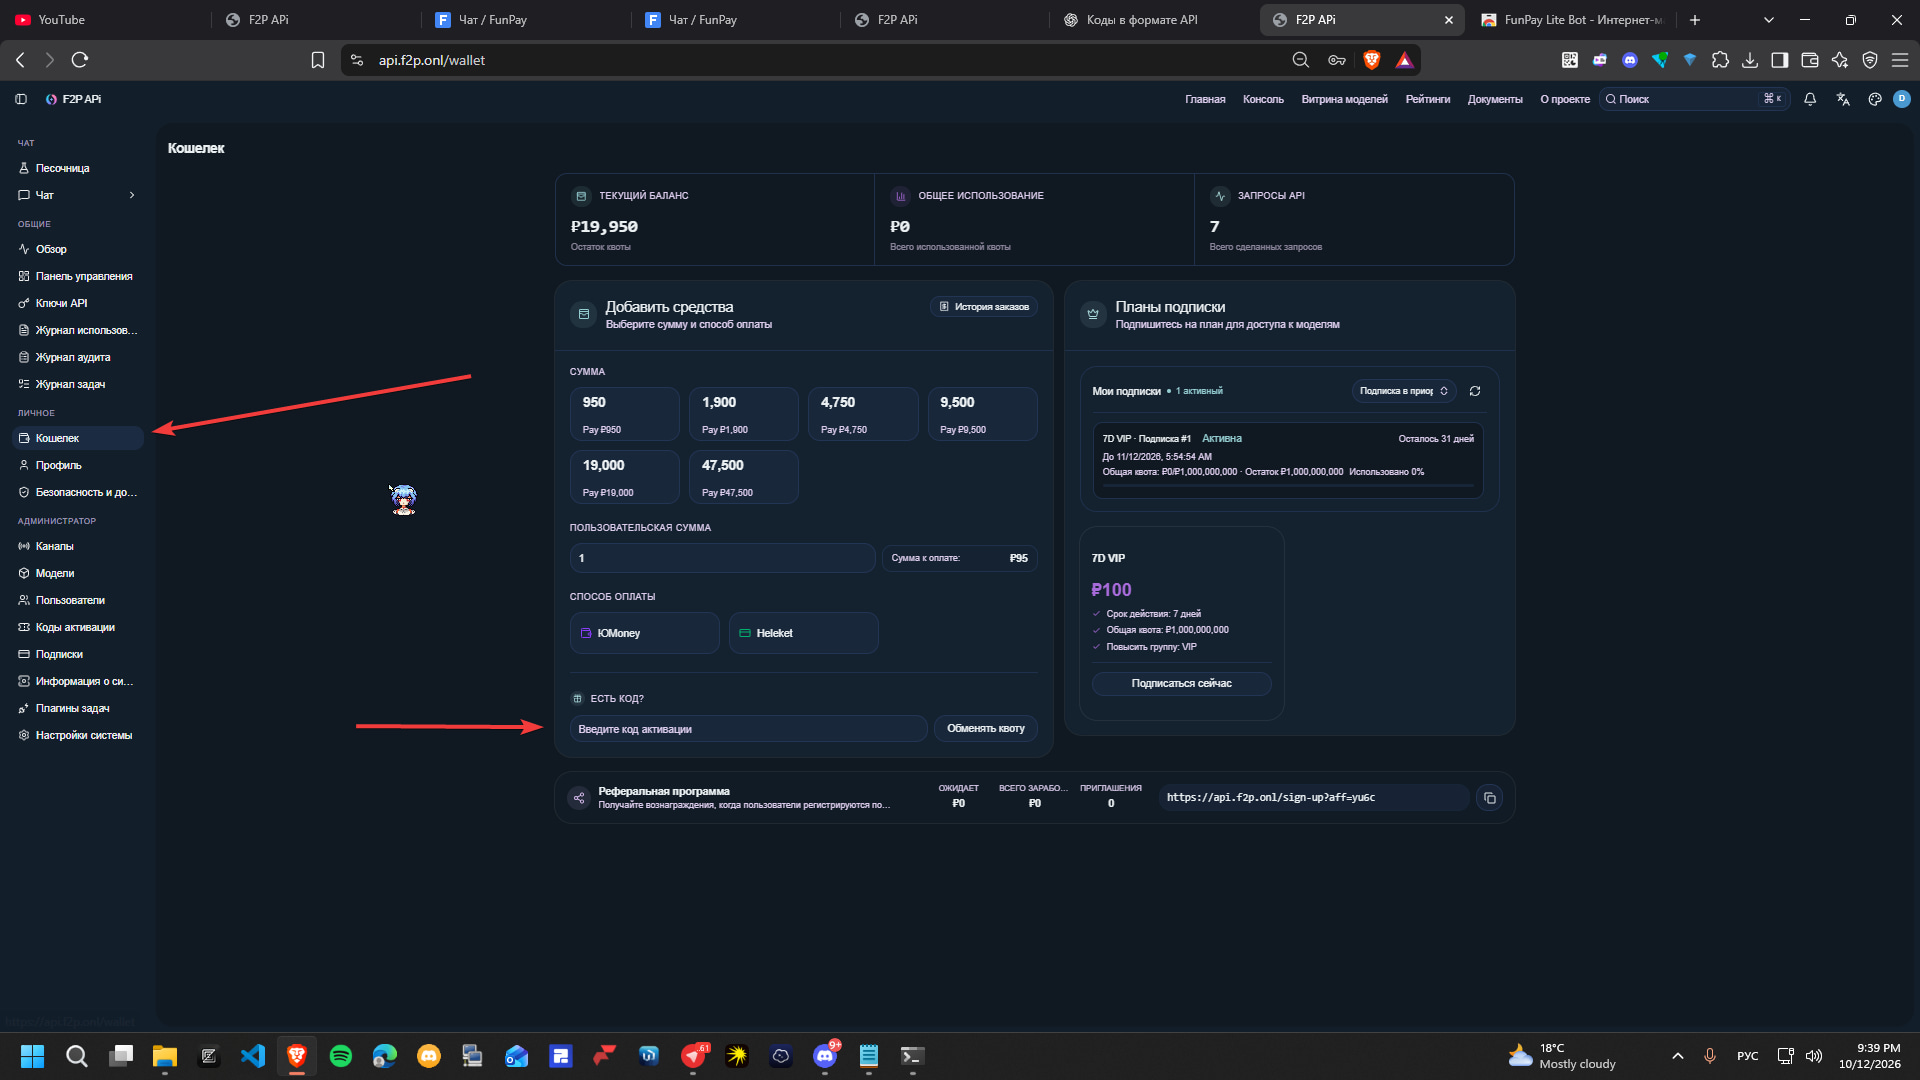Choose Heleket payment method

click(804, 633)
